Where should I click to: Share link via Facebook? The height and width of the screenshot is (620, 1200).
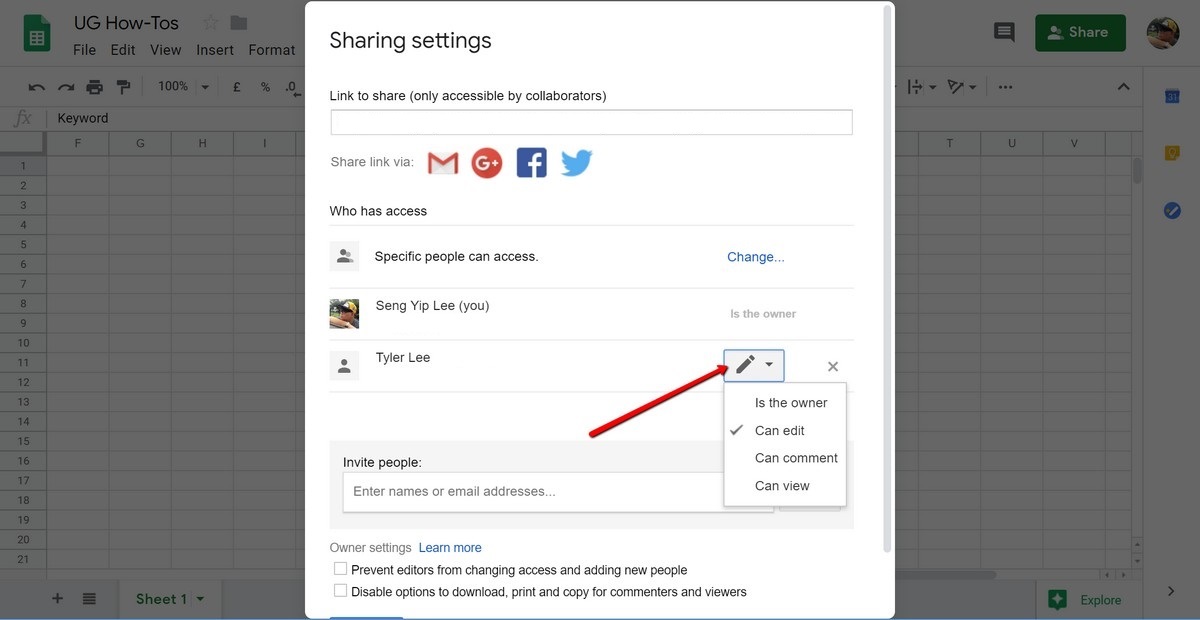(531, 162)
